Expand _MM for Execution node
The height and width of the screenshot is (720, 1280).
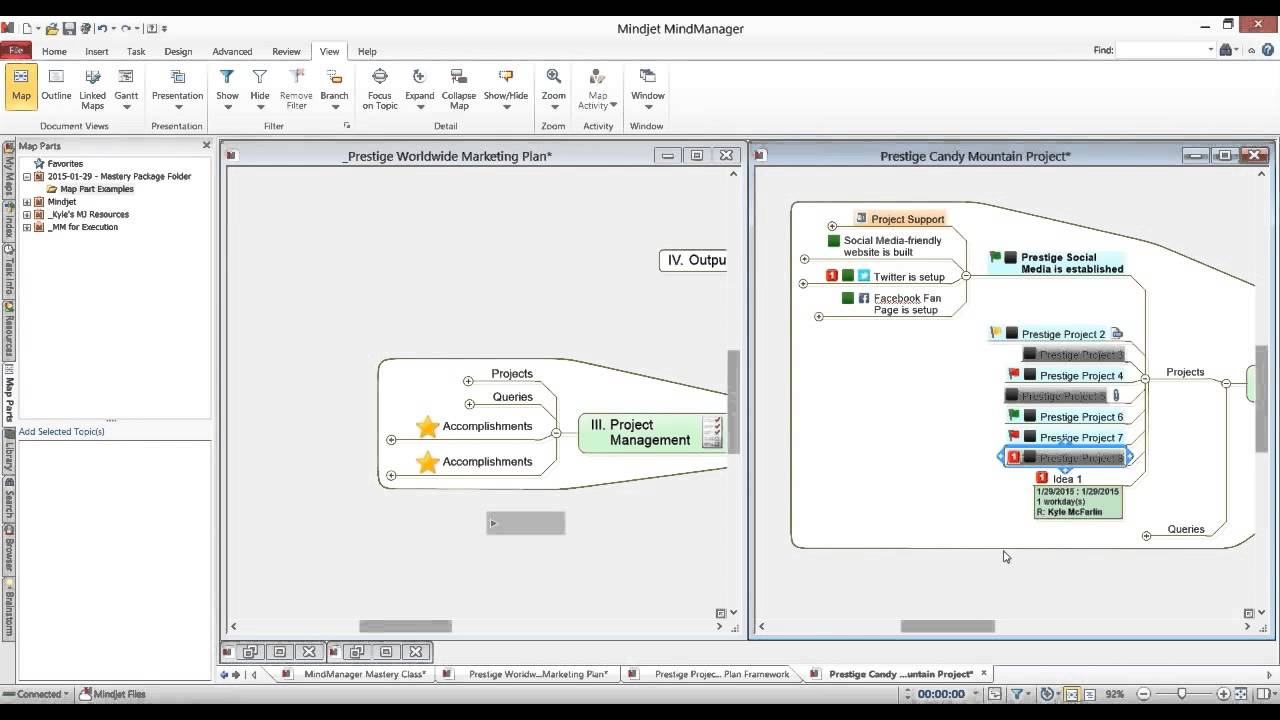[27, 227]
